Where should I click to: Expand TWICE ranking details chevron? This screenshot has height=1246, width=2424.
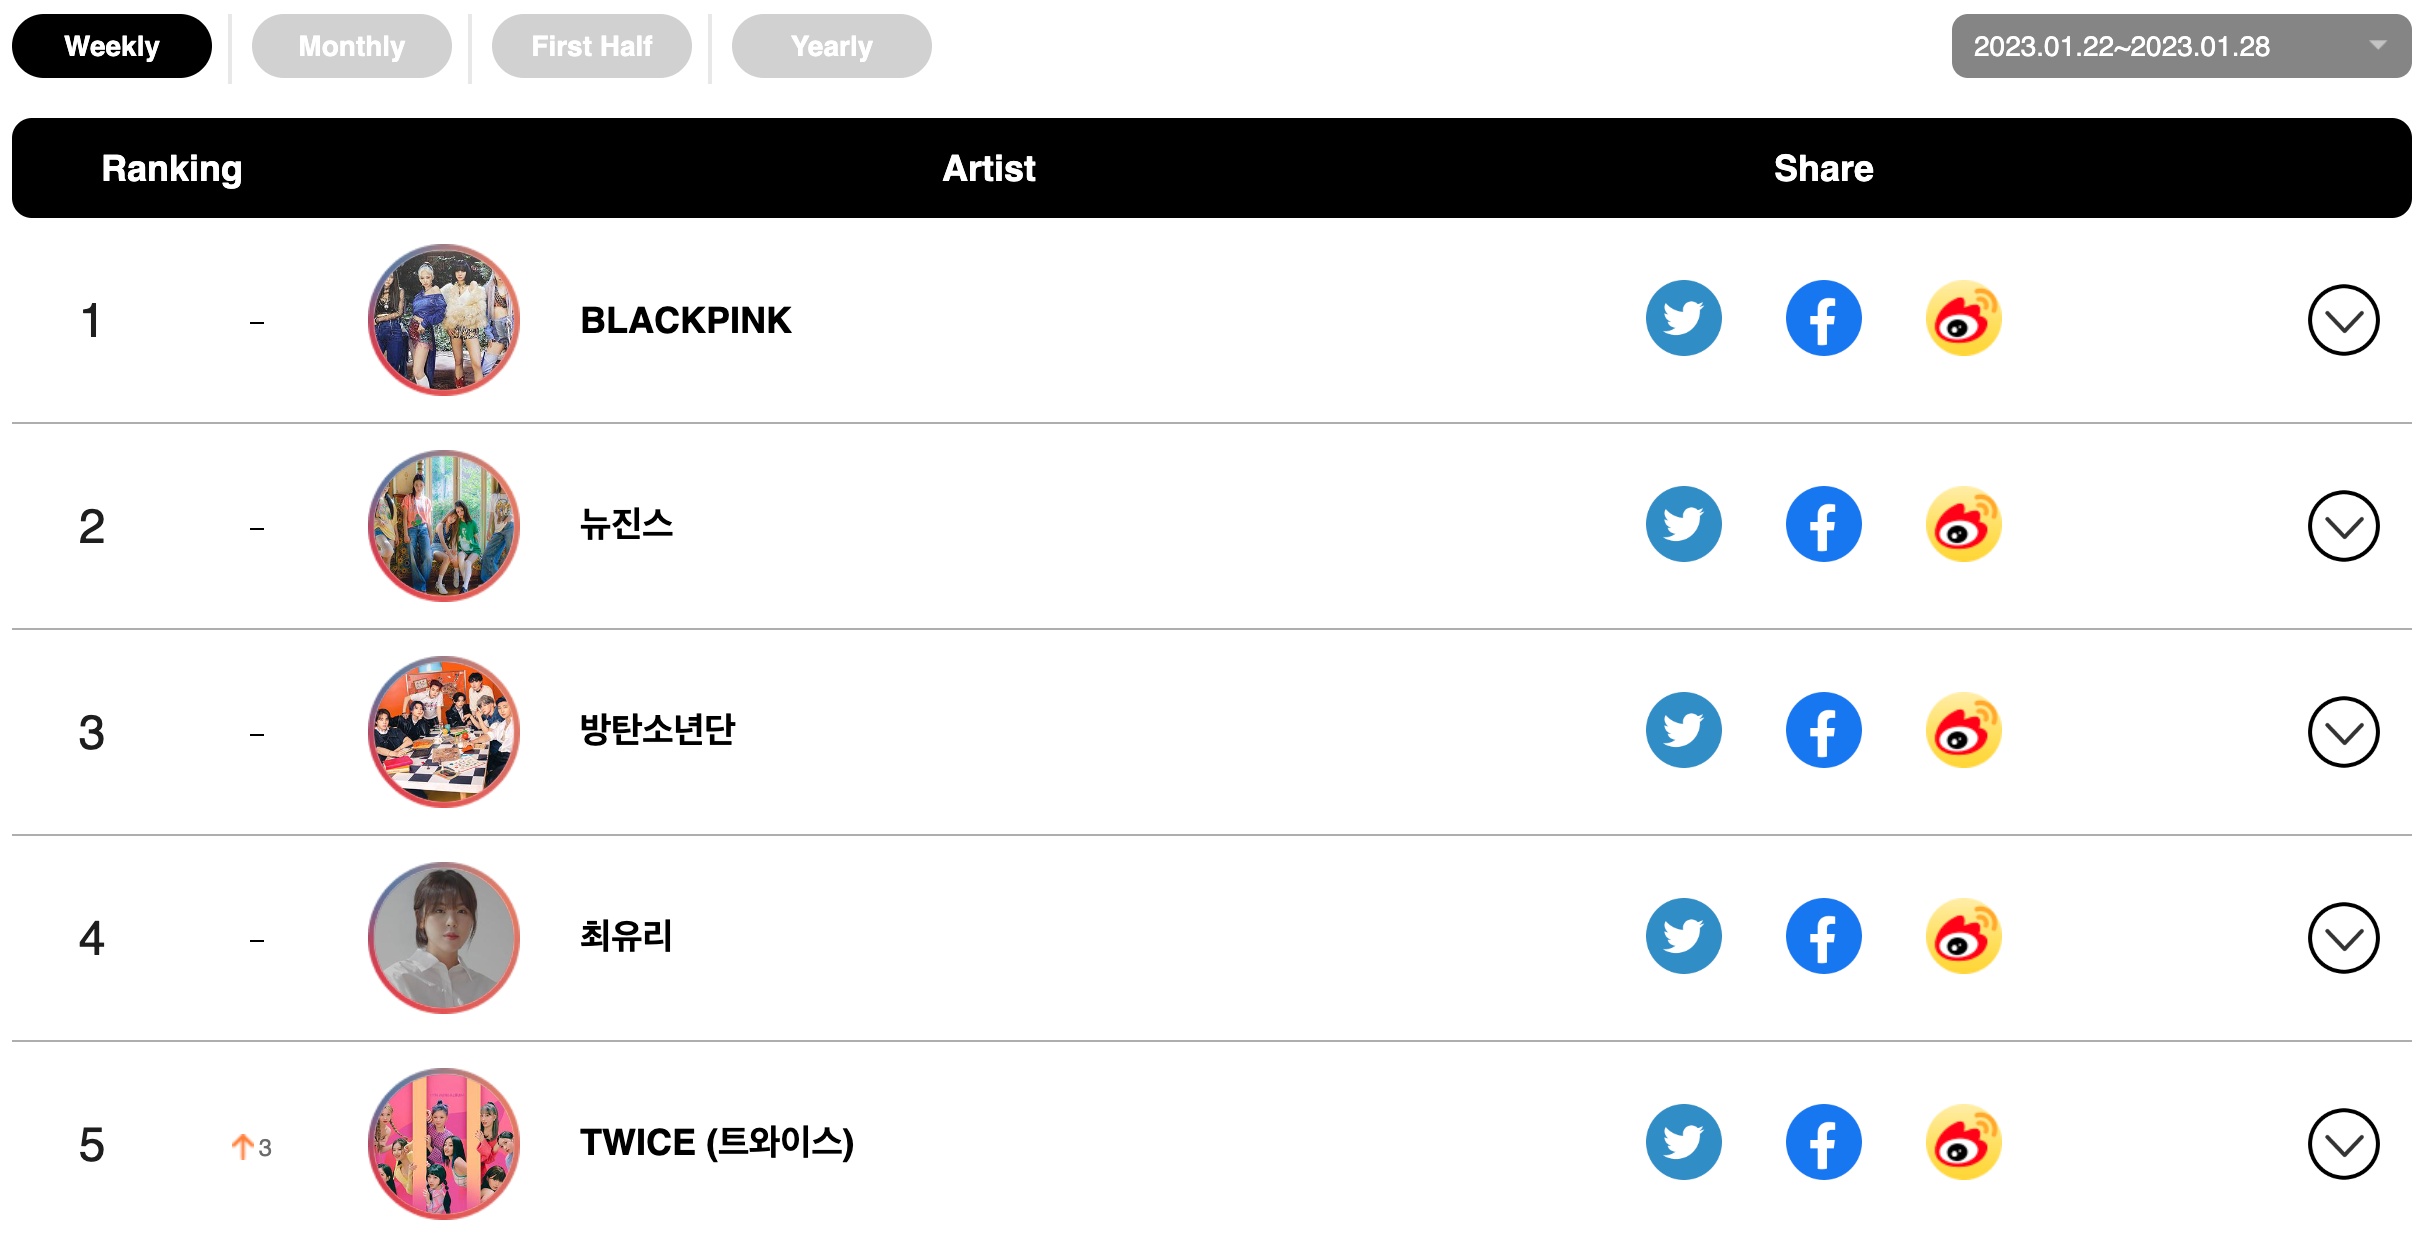coord(2343,1144)
